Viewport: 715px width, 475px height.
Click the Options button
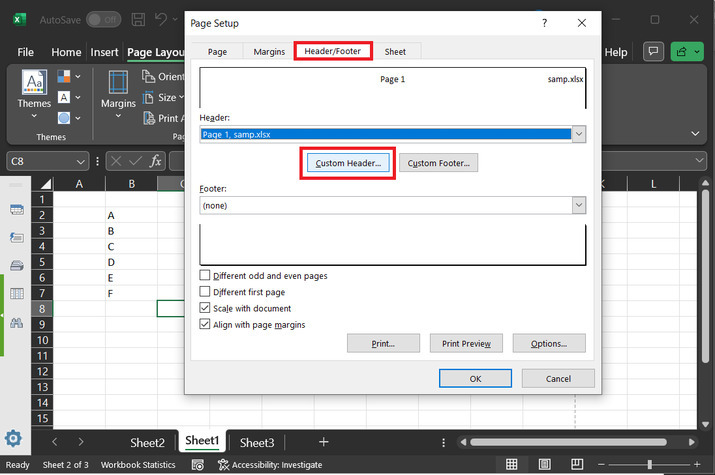click(549, 343)
